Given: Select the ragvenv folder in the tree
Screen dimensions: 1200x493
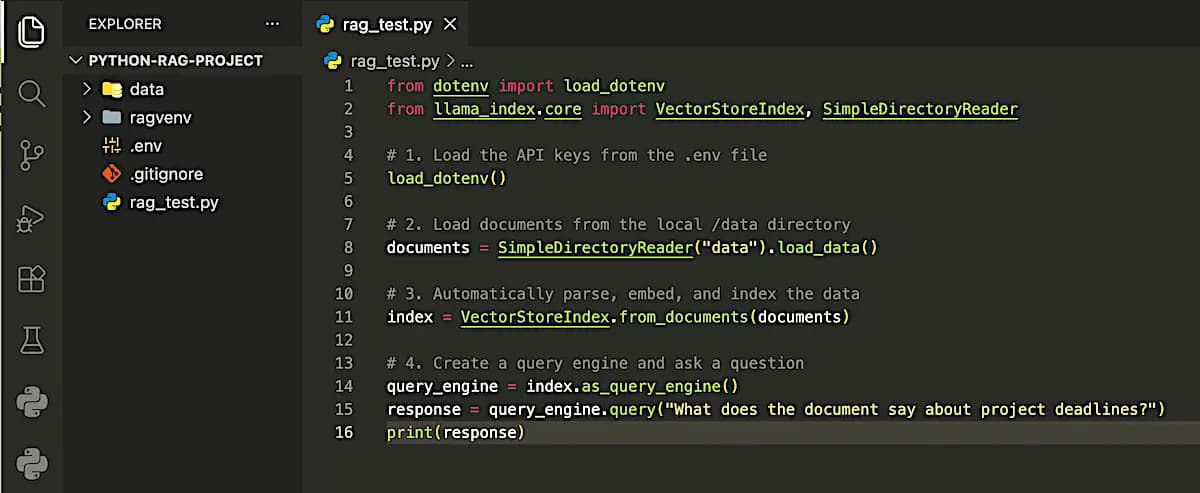Looking at the screenshot, I should 182,117.
